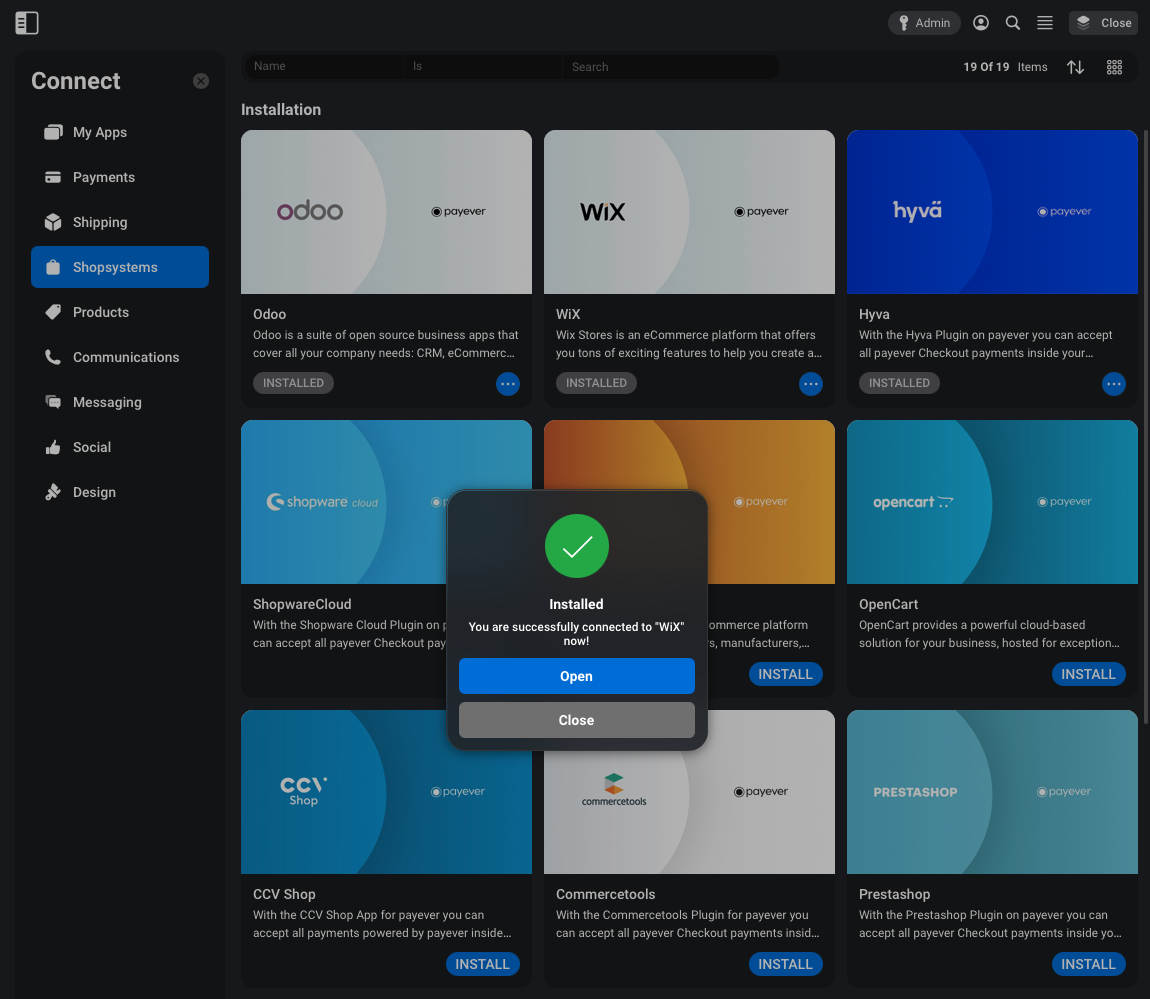The image size is (1150, 999).
Task: Click the Hyva card description text
Action: (986, 344)
